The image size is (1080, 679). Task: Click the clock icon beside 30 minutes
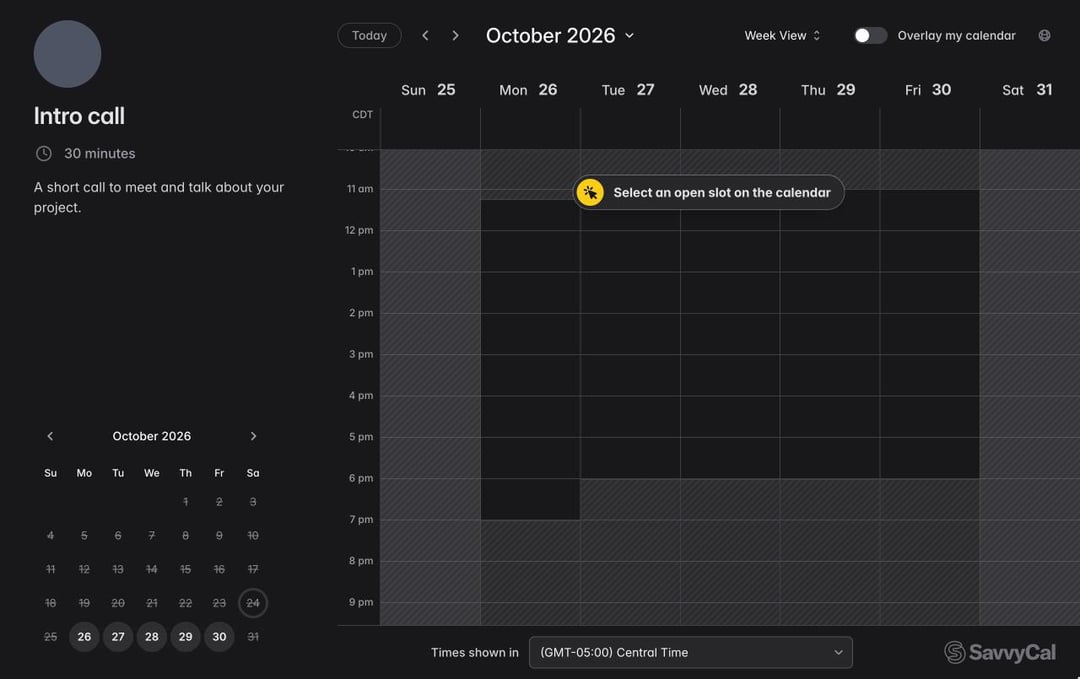pyautogui.click(x=43, y=154)
